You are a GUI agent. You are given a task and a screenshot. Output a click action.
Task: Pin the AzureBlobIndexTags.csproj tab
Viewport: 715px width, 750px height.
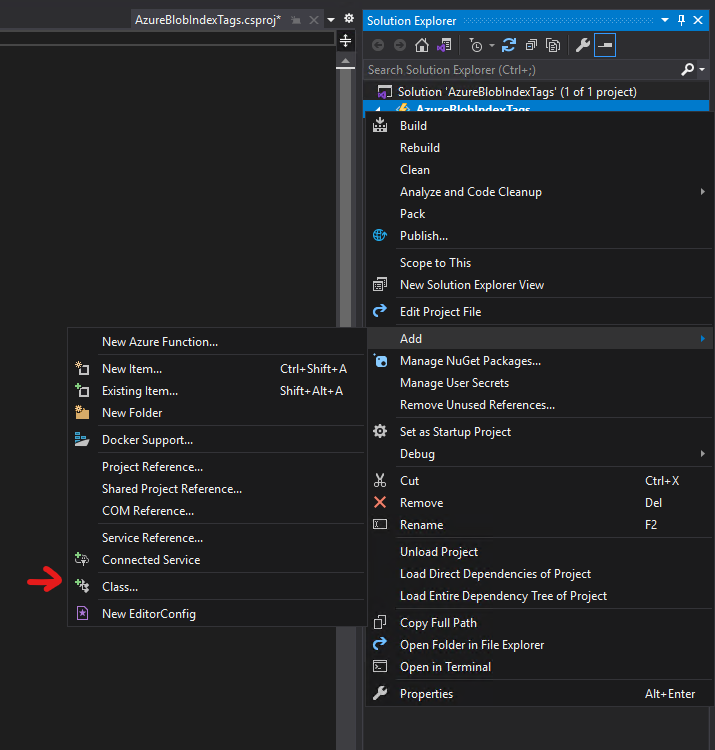click(x=296, y=20)
